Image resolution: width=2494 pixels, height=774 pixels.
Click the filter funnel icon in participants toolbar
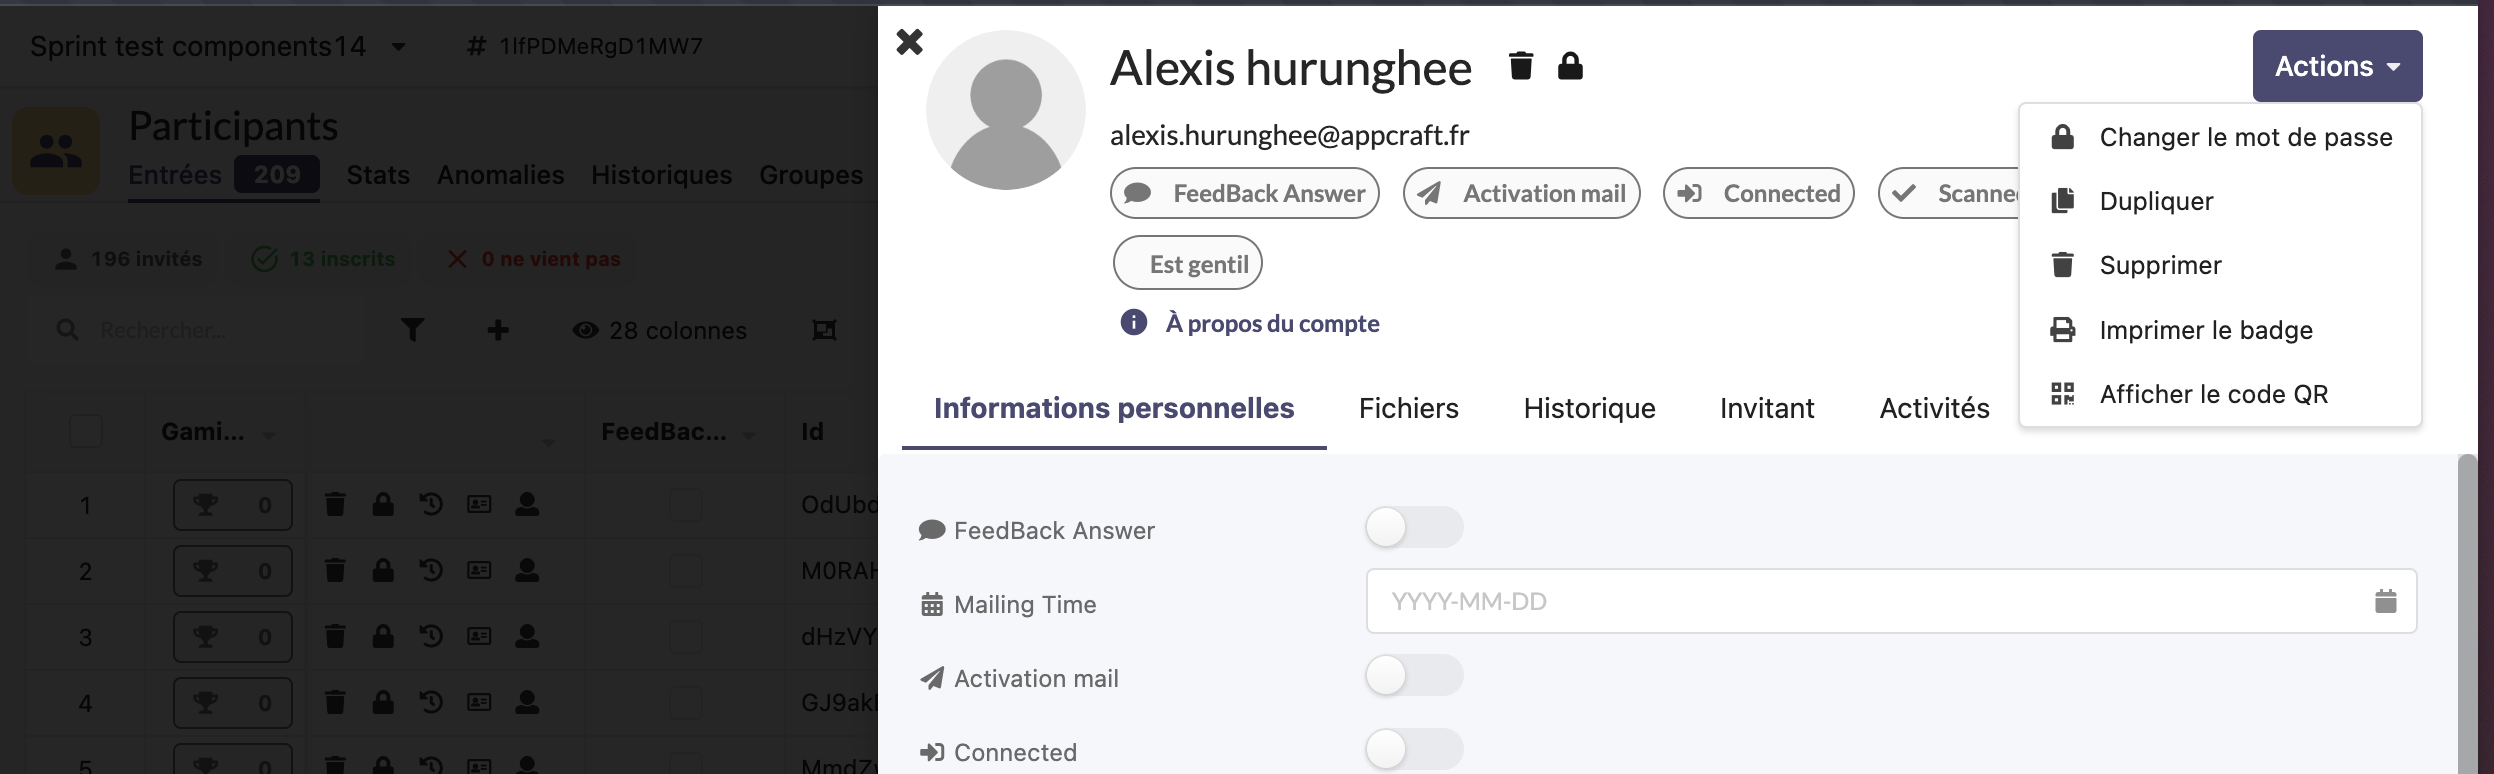pyautogui.click(x=412, y=330)
